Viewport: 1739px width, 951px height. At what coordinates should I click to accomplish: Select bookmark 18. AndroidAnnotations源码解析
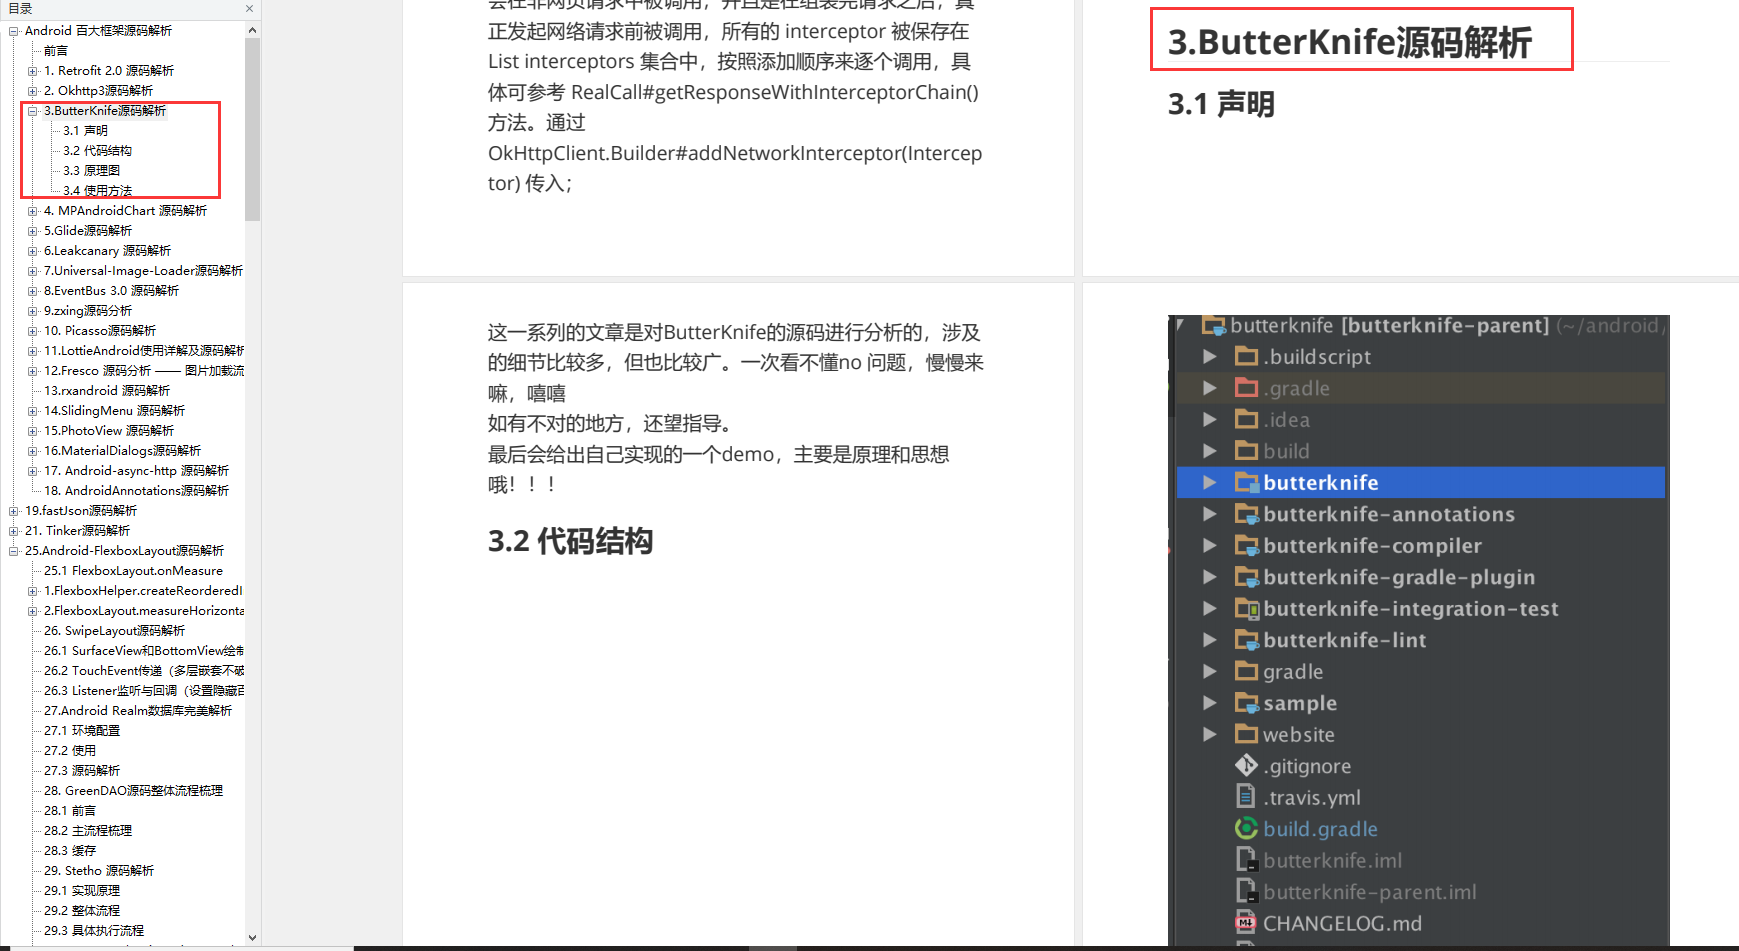point(136,491)
